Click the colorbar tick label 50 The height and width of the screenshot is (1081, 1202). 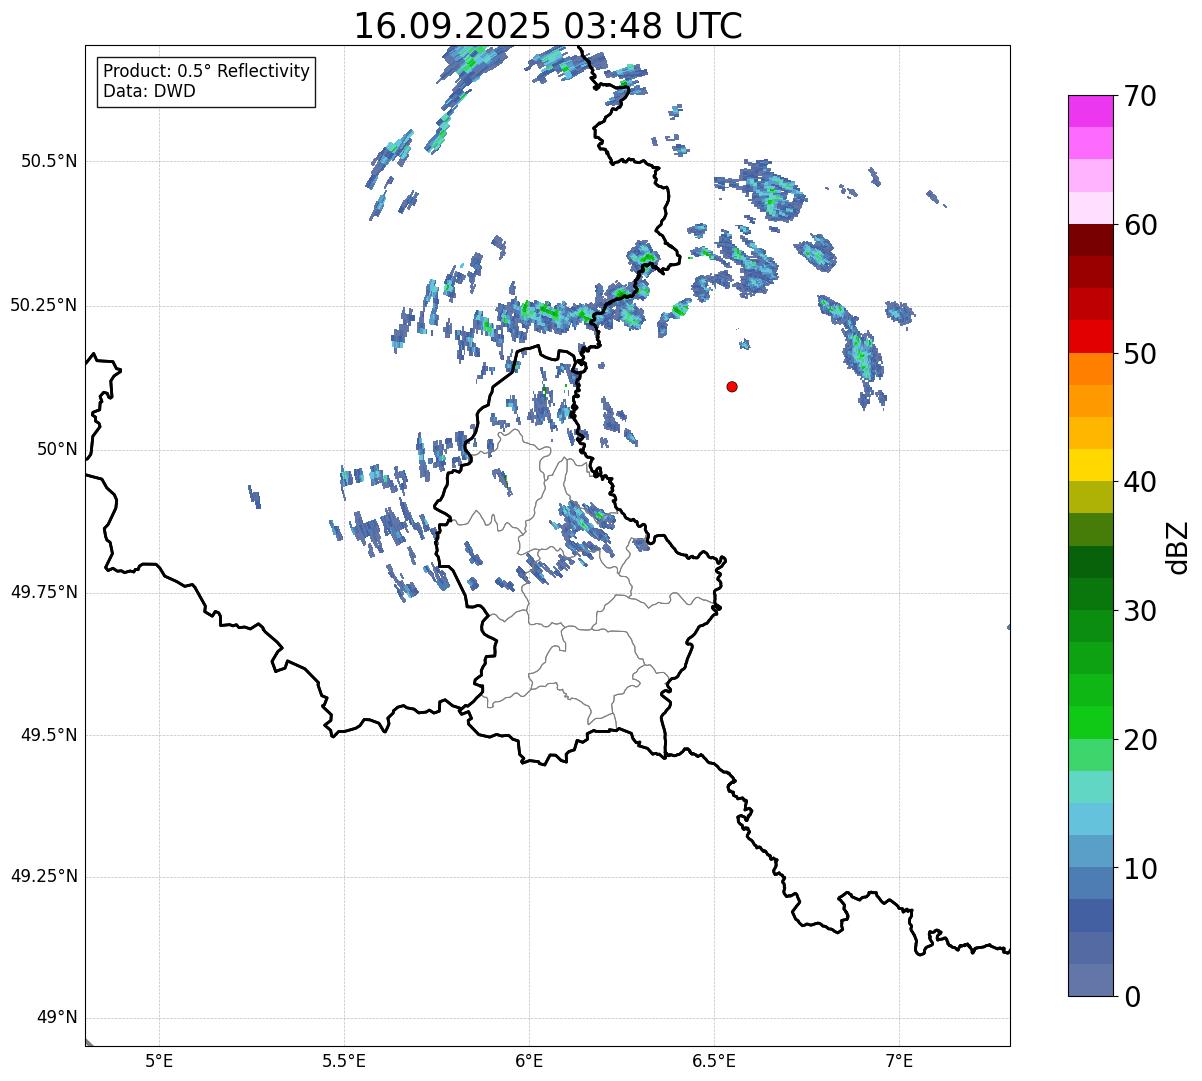tap(1141, 354)
